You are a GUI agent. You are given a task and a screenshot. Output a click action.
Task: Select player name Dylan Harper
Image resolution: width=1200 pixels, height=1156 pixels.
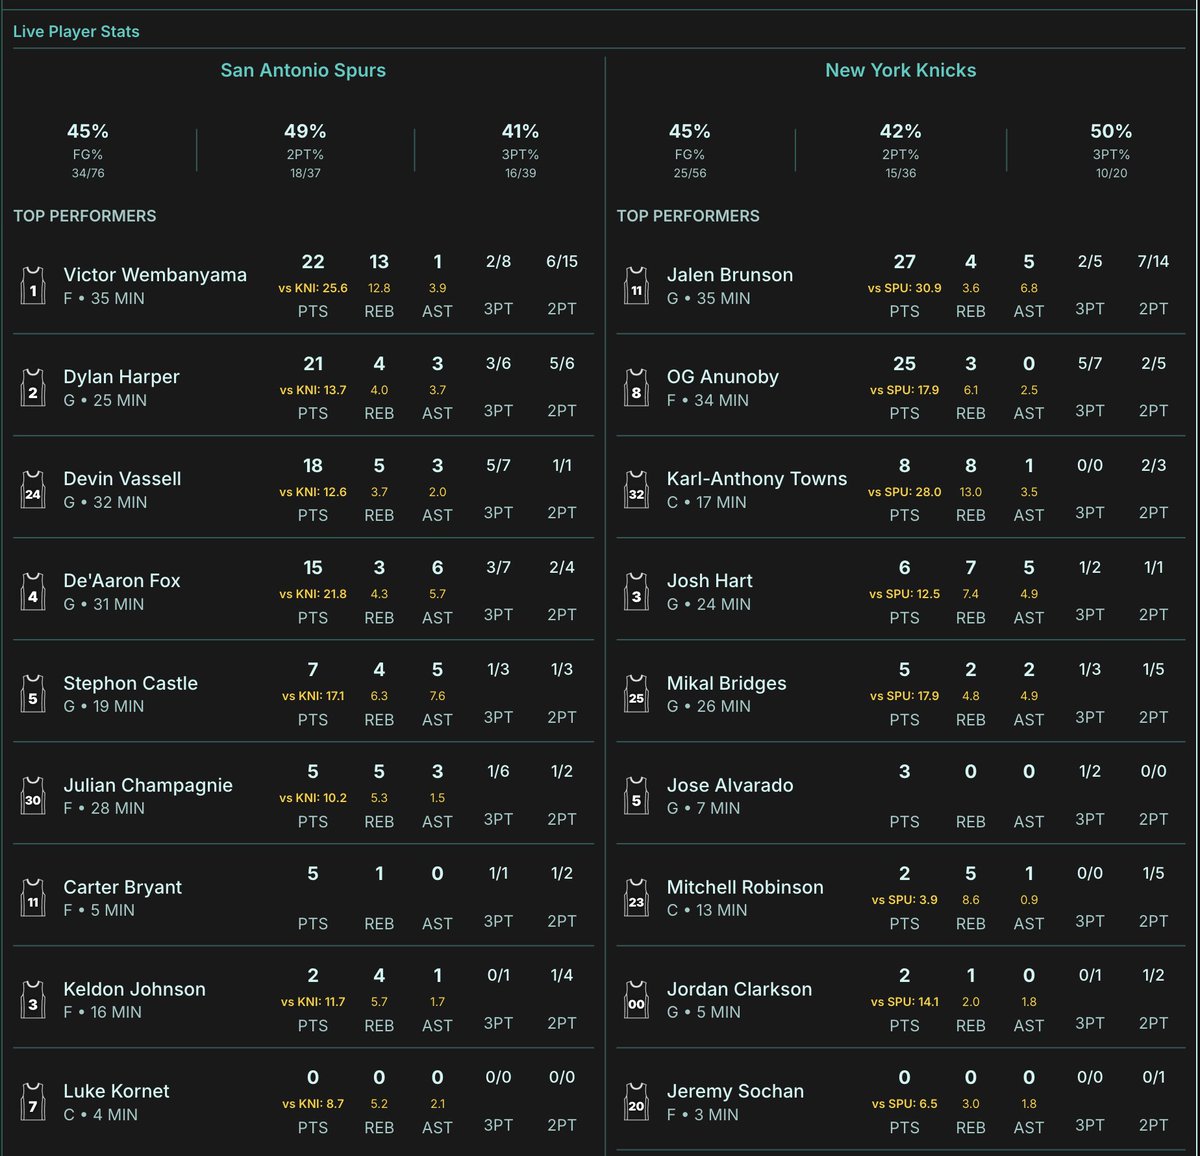[x=121, y=377]
